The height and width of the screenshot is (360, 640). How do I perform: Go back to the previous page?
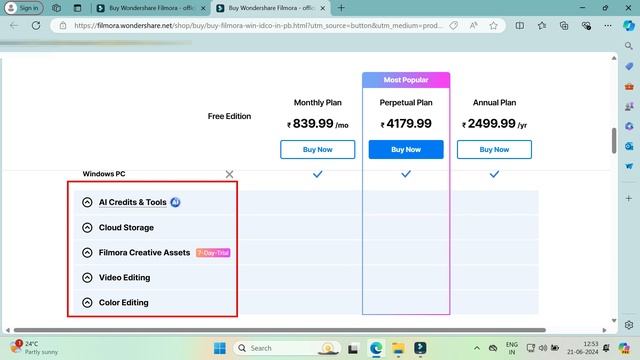coord(14,26)
